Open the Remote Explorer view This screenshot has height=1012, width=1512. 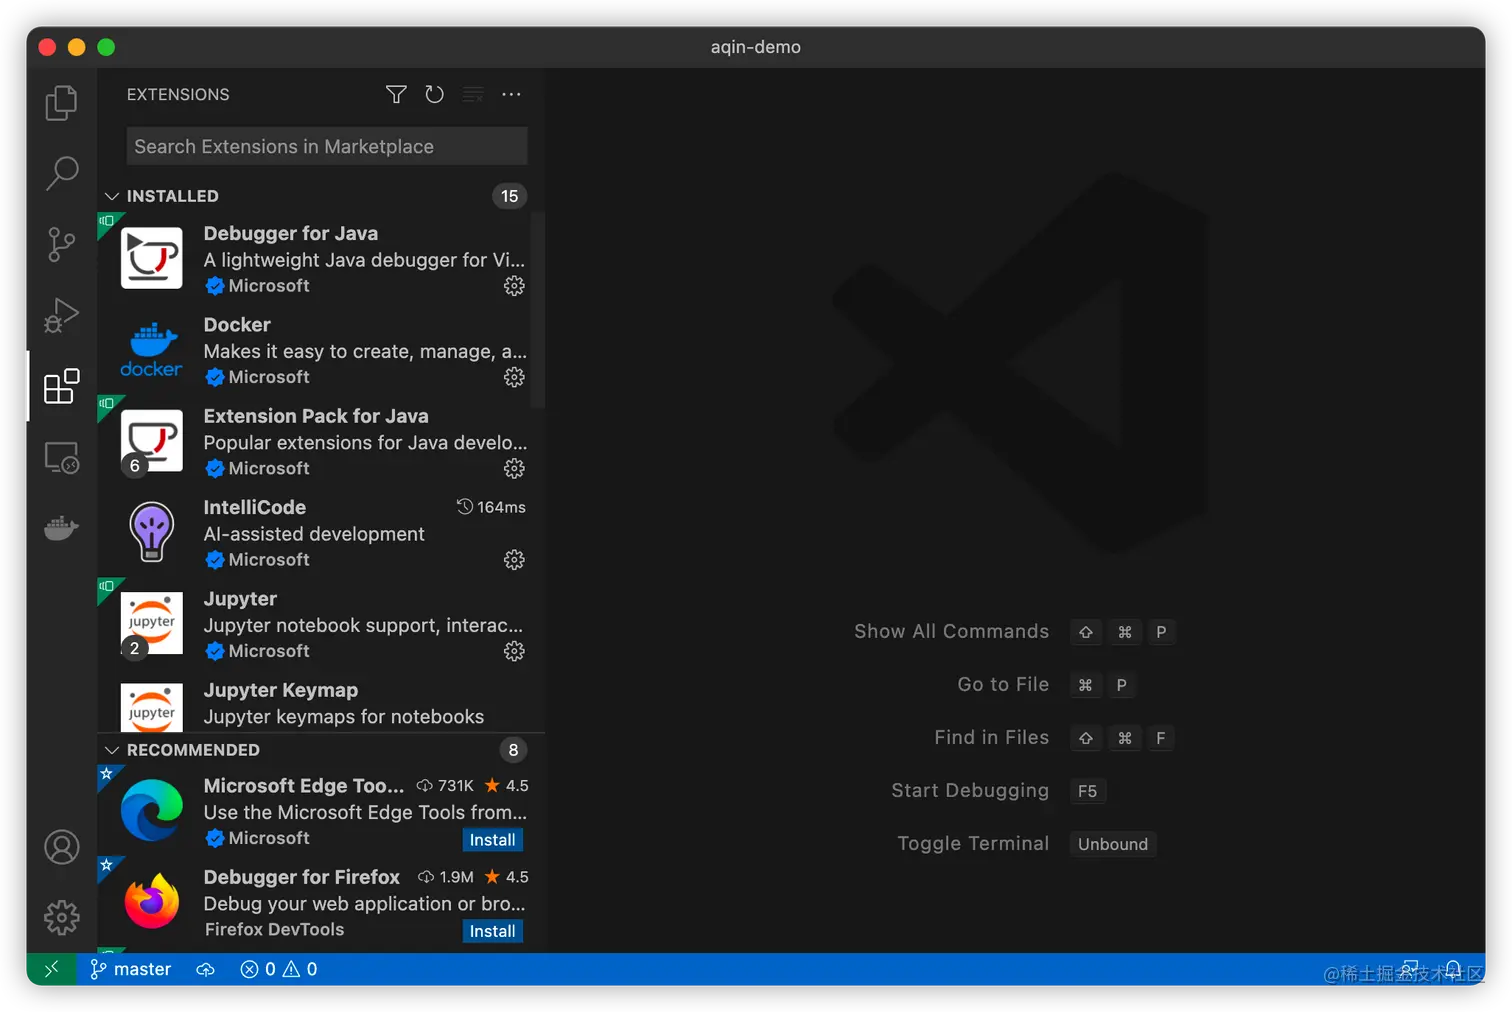pyautogui.click(x=61, y=457)
